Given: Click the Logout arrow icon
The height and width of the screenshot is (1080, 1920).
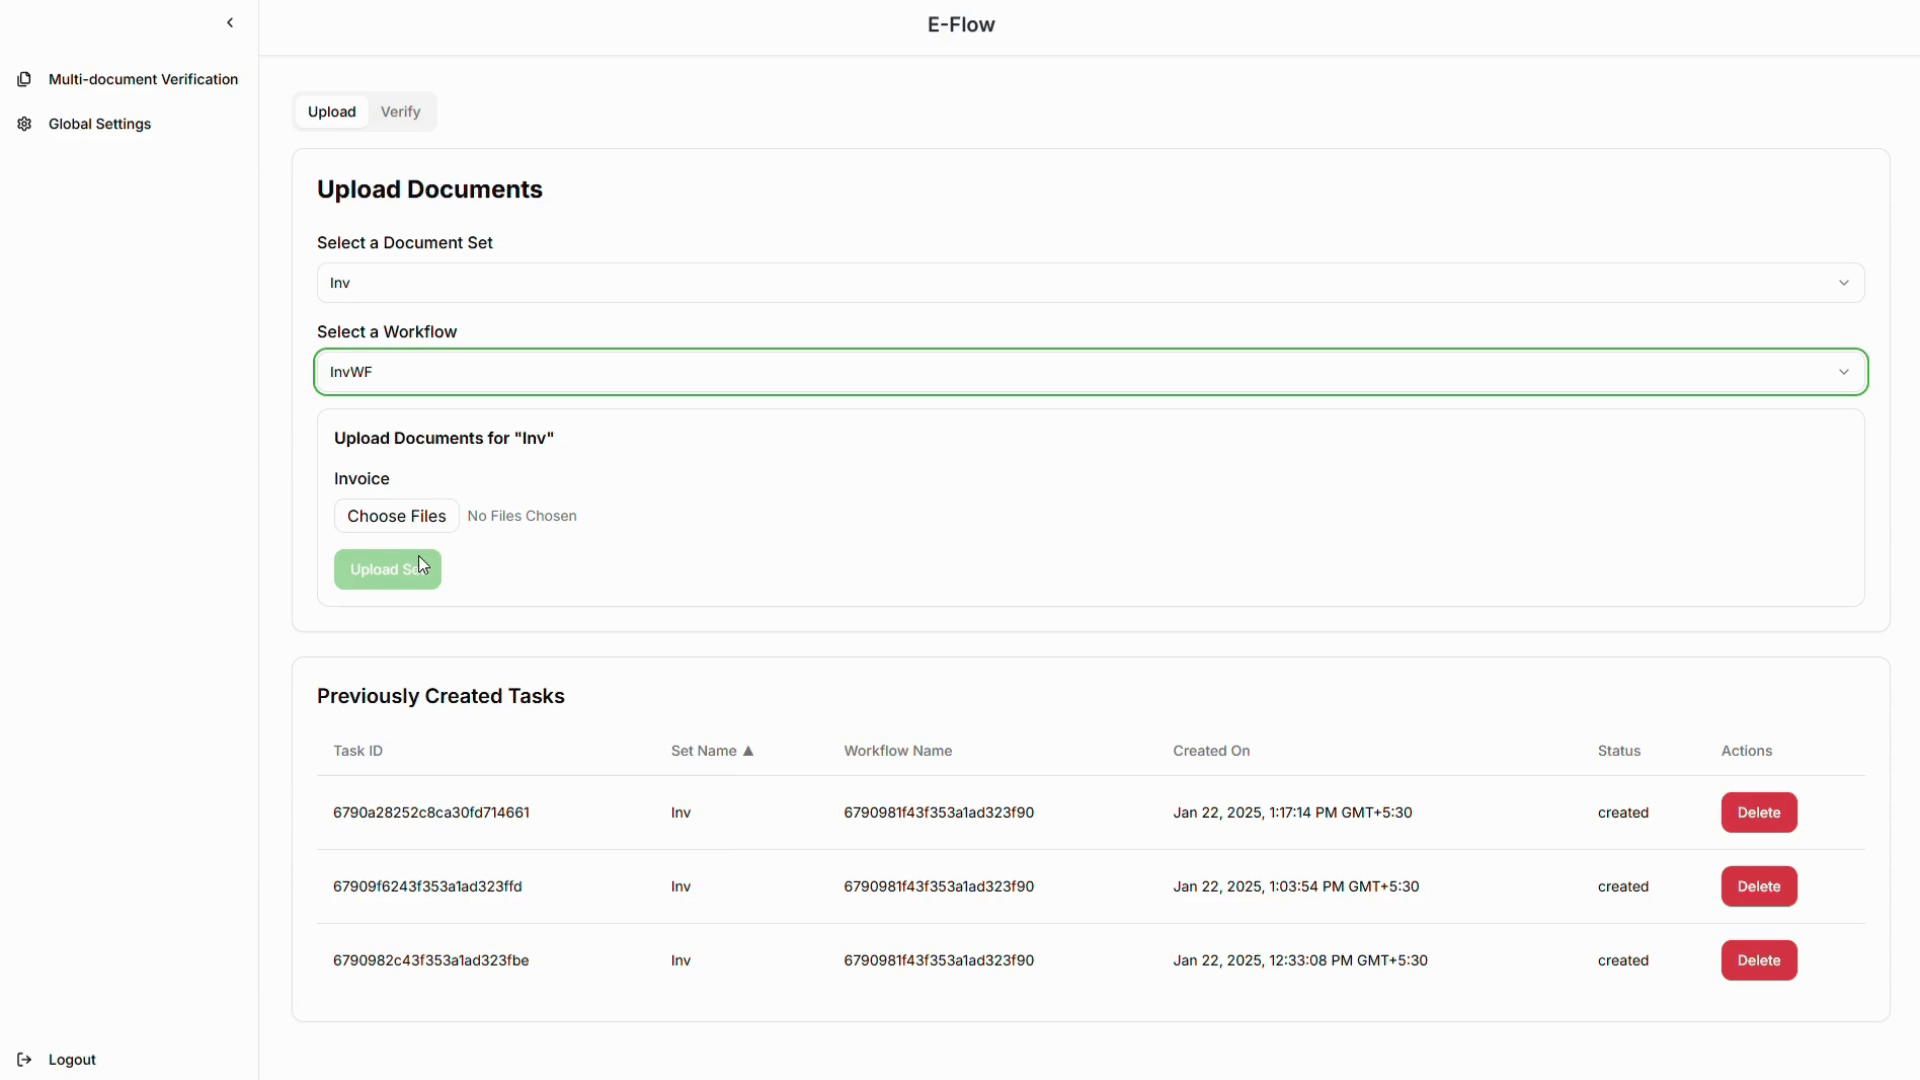Looking at the screenshot, I should (24, 1059).
